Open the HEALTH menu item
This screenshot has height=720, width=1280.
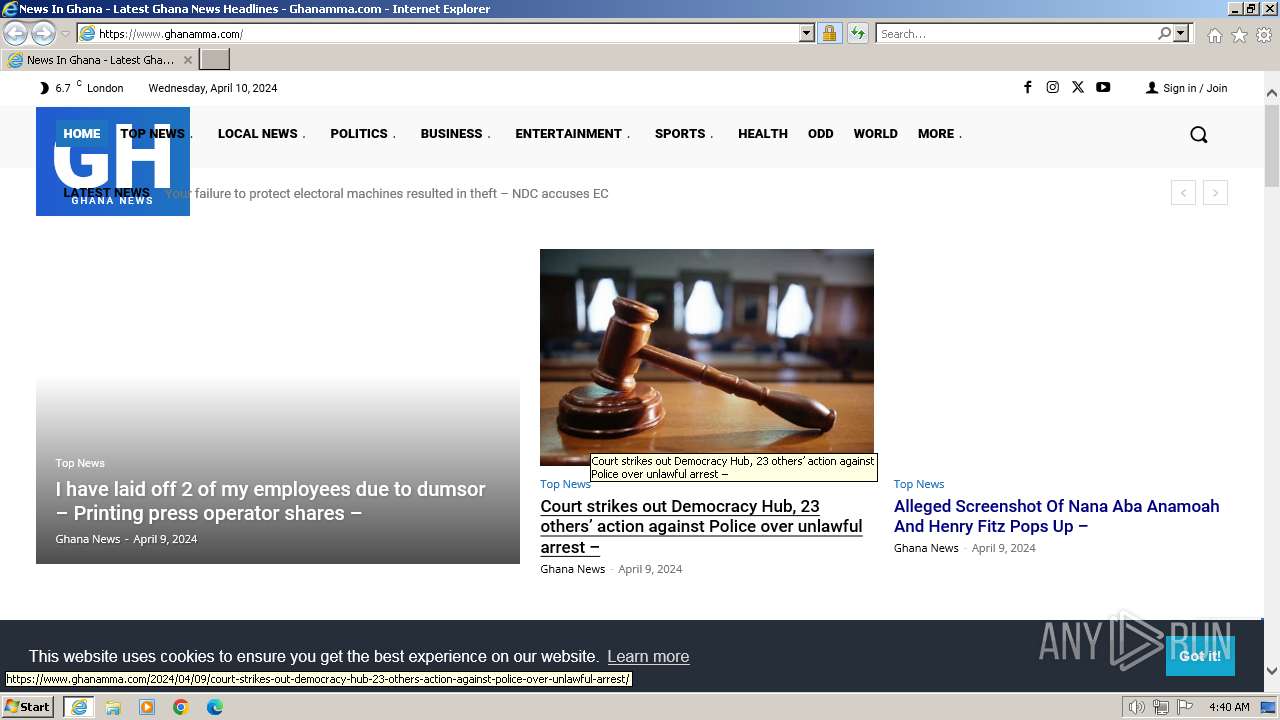[763, 134]
